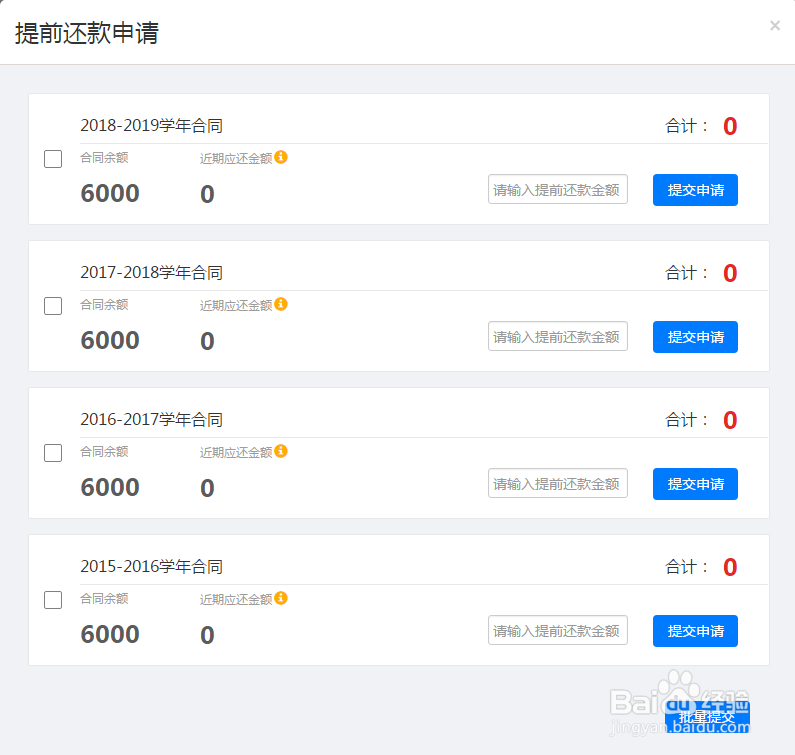Click info icon for 2016-2017学年合同 近期应还金额

pos(281,451)
